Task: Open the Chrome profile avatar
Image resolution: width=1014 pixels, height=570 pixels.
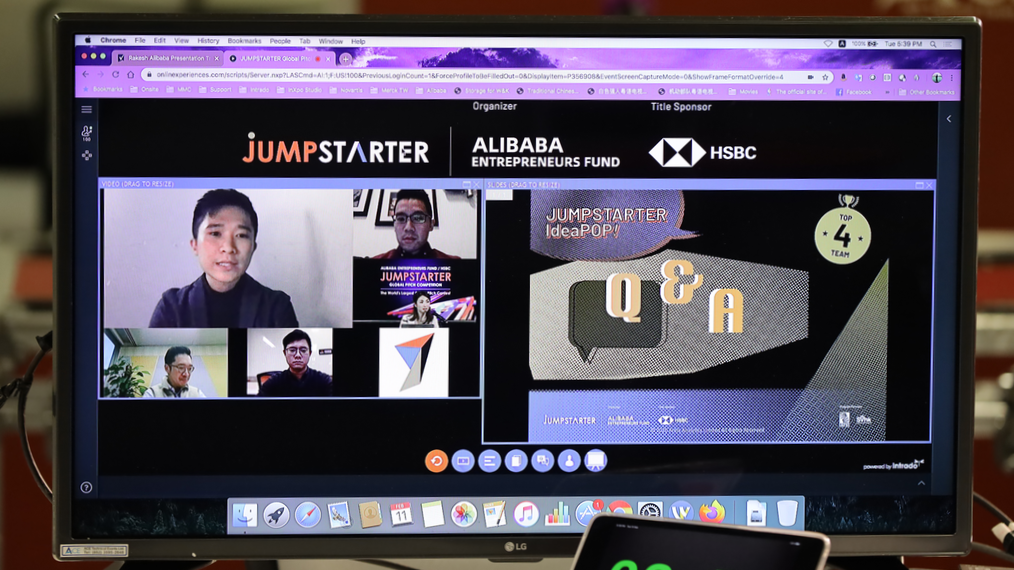Action: point(937,78)
